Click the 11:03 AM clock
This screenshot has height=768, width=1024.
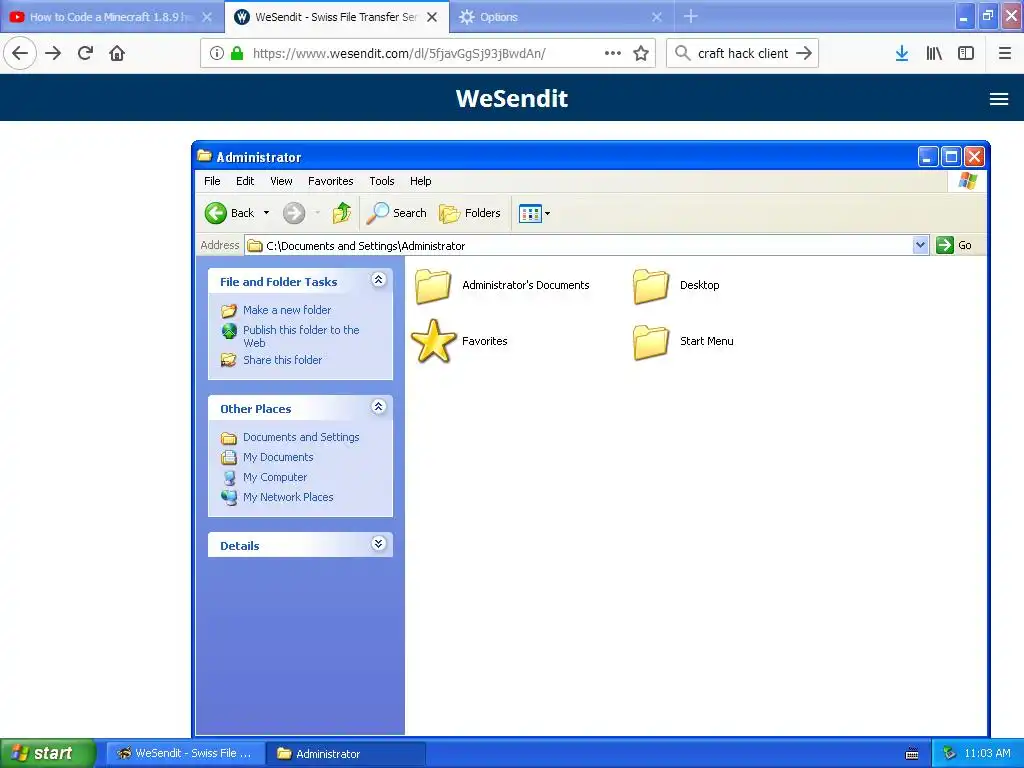(x=987, y=754)
